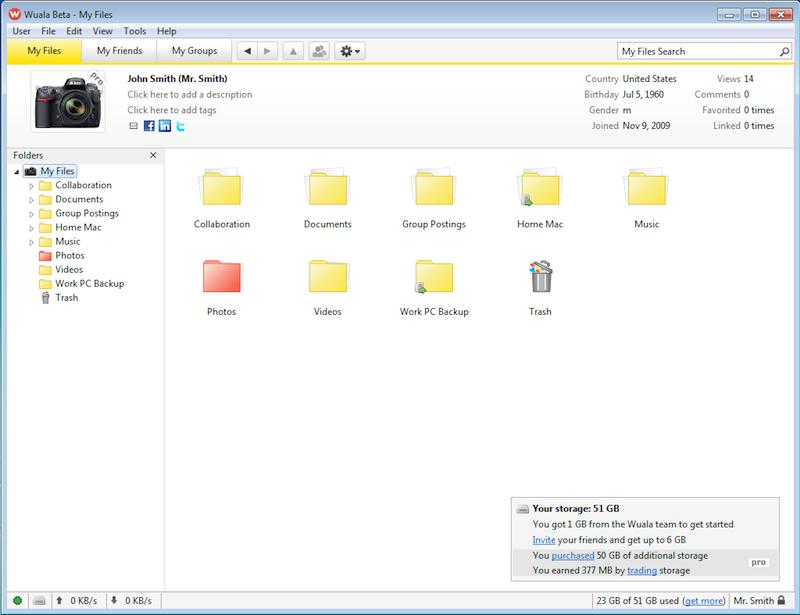The height and width of the screenshot is (615, 800).
Task: Open the Tools menu
Action: pos(135,31)
